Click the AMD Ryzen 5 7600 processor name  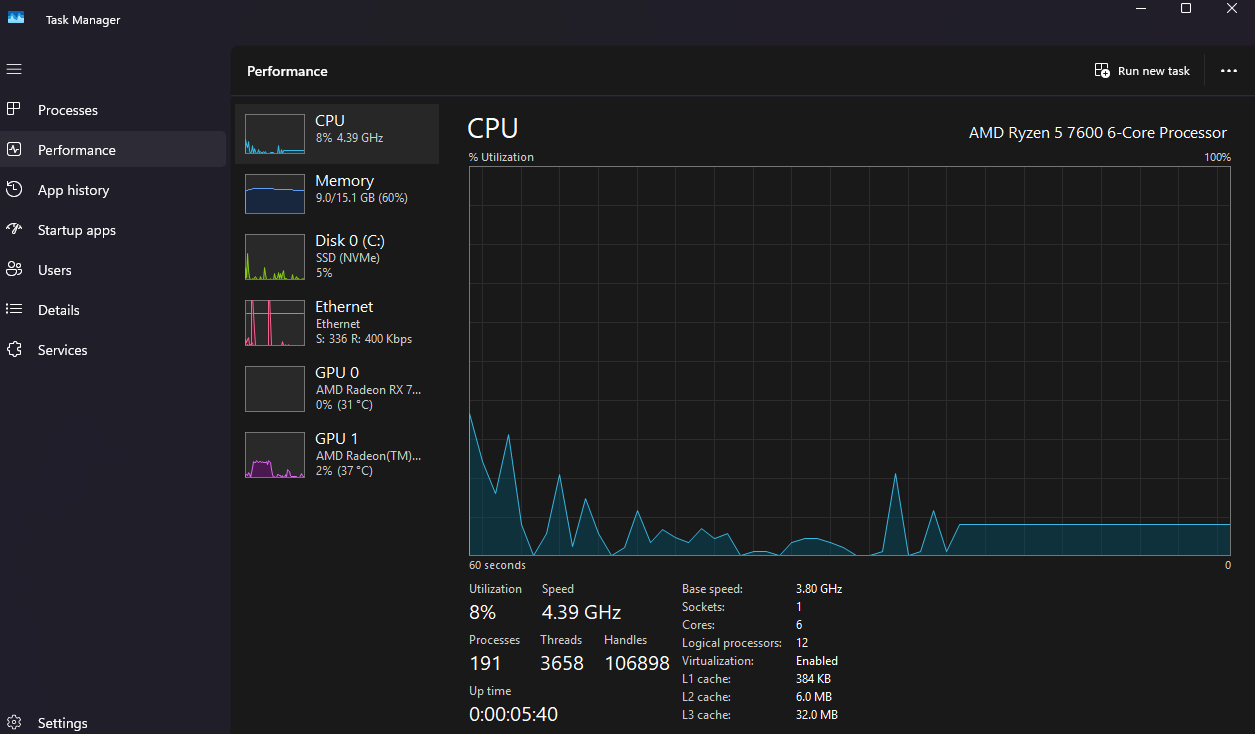(x=1097, y=132)
